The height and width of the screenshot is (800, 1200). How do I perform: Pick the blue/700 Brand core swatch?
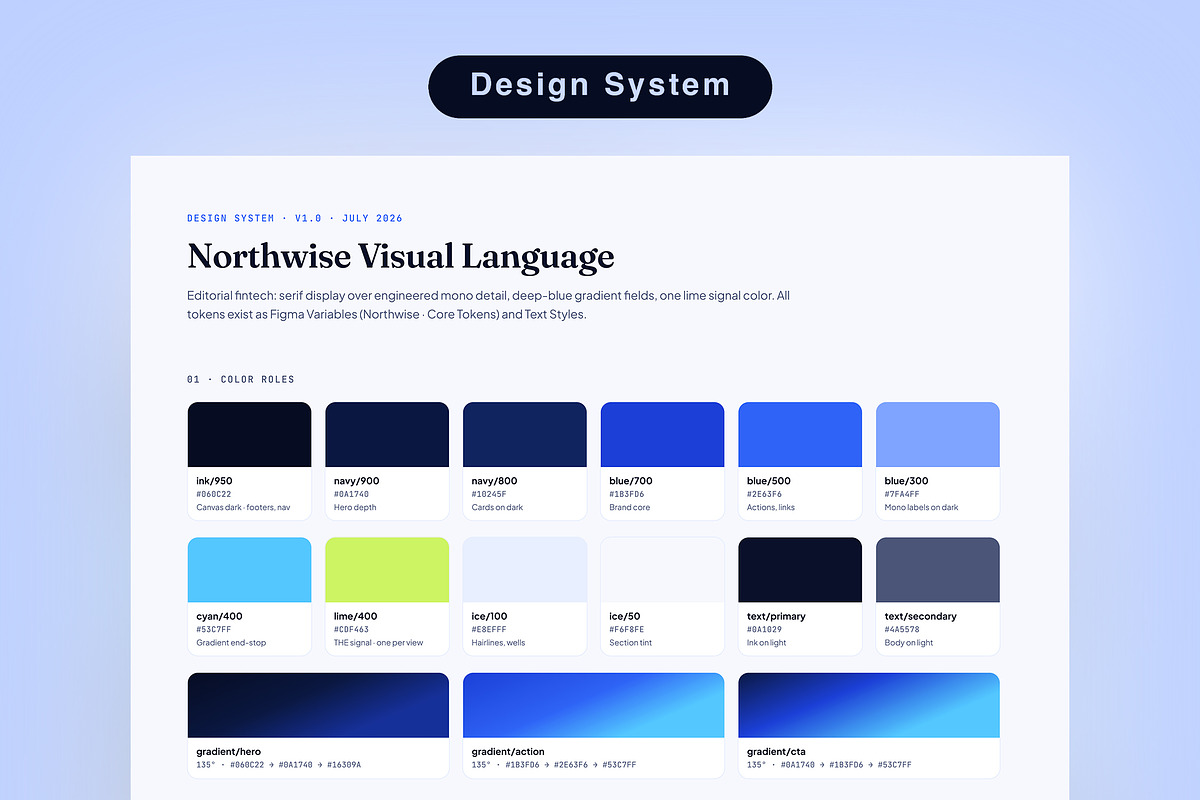coord(662,461)
